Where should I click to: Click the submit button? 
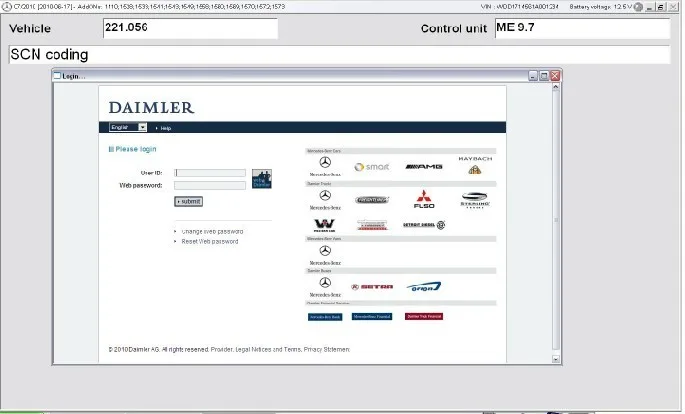188,201
